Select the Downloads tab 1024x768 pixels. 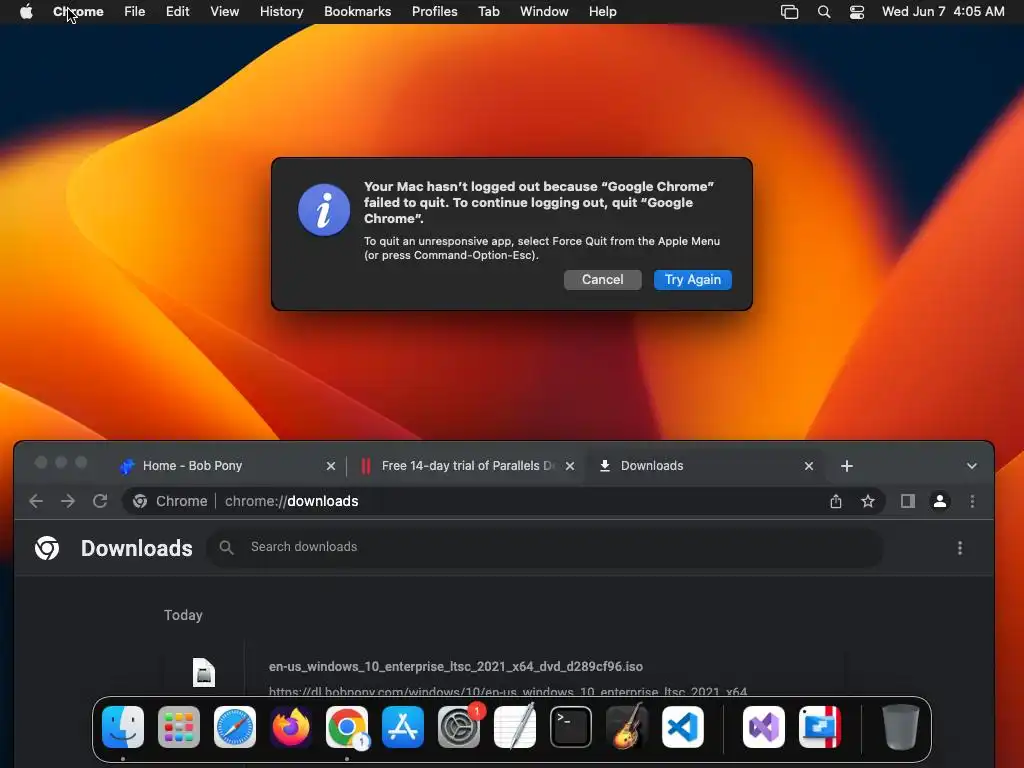[705, 466]
